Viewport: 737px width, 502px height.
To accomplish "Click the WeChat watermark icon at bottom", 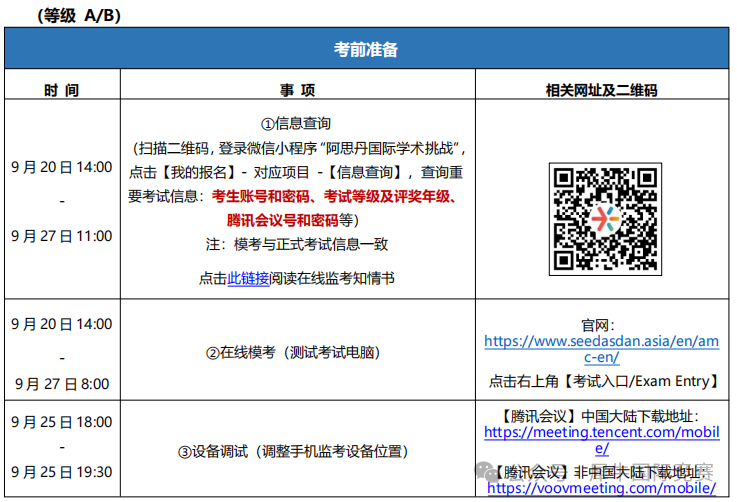I will point(487,469).
